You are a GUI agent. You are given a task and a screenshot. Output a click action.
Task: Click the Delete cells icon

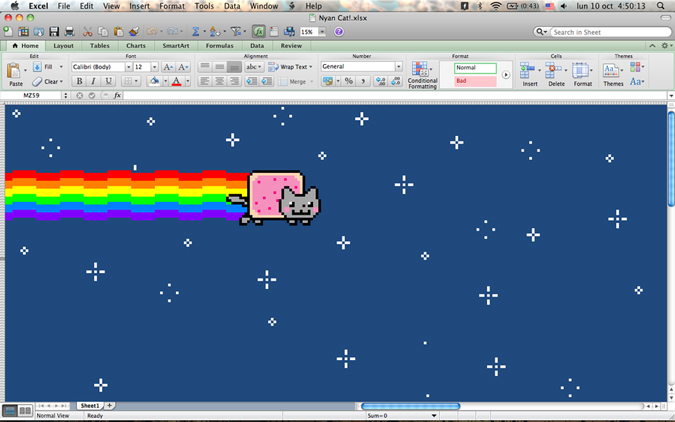(x=556, y=72)
